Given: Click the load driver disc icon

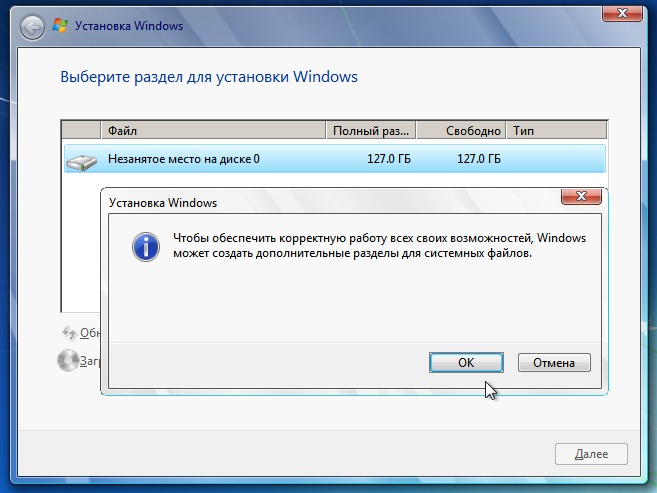Looking at the screenshot, I should click(x=68, y=360).
